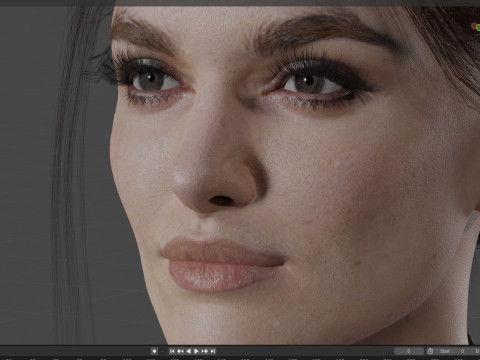
Task: Toggle auto keying record button
Action: click(154, 351)
